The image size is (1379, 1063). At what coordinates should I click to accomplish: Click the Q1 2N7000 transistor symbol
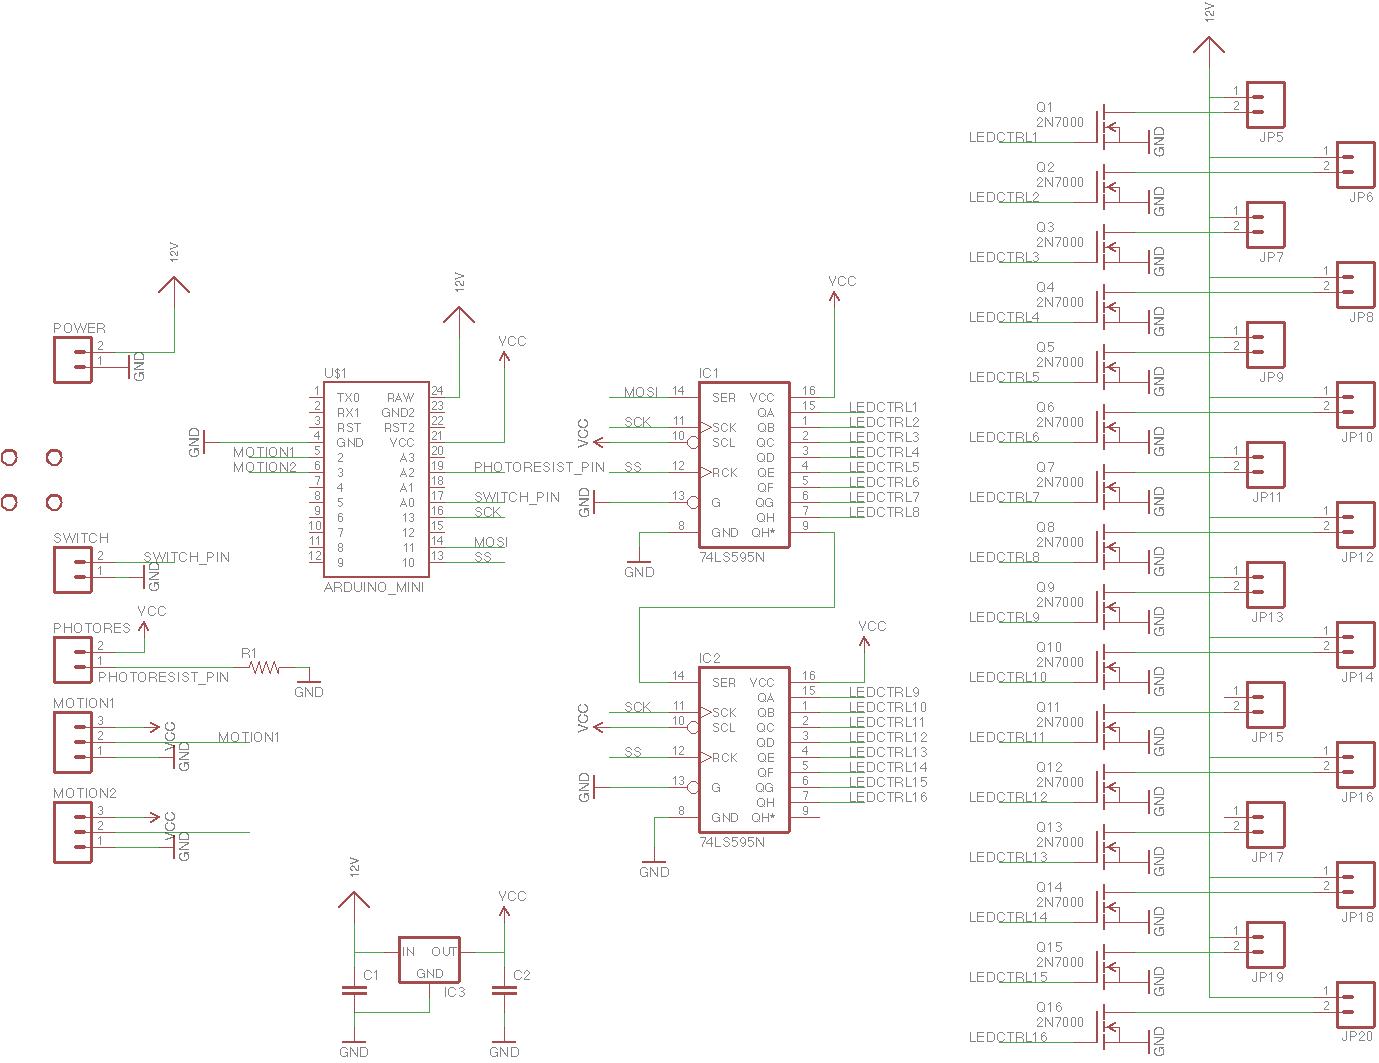point(1108,127)
